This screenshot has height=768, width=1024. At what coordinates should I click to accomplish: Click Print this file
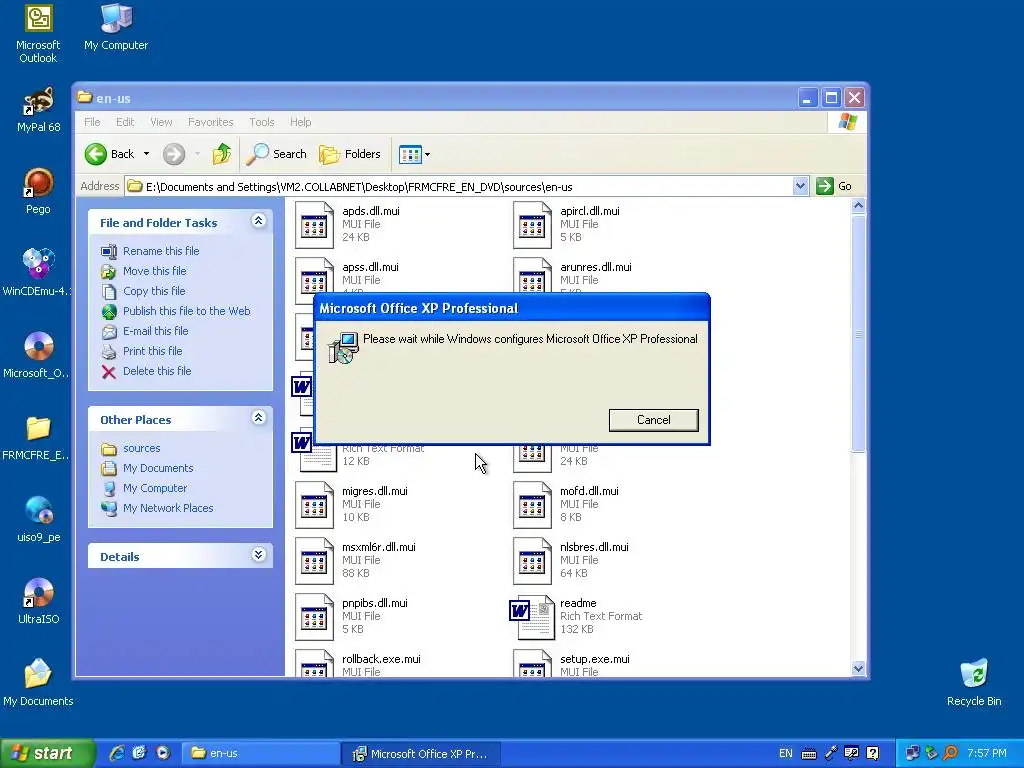152,351
